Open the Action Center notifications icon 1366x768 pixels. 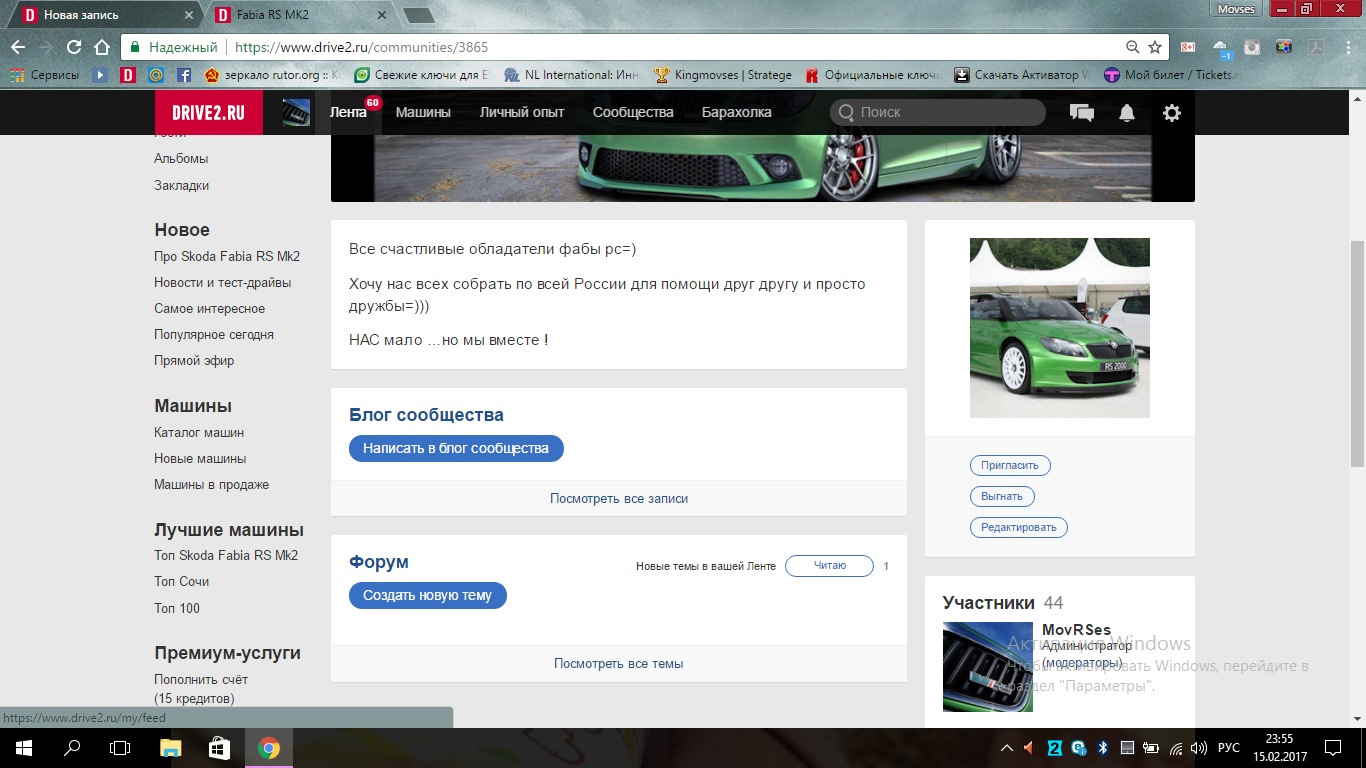click(x=1334, y=748)
